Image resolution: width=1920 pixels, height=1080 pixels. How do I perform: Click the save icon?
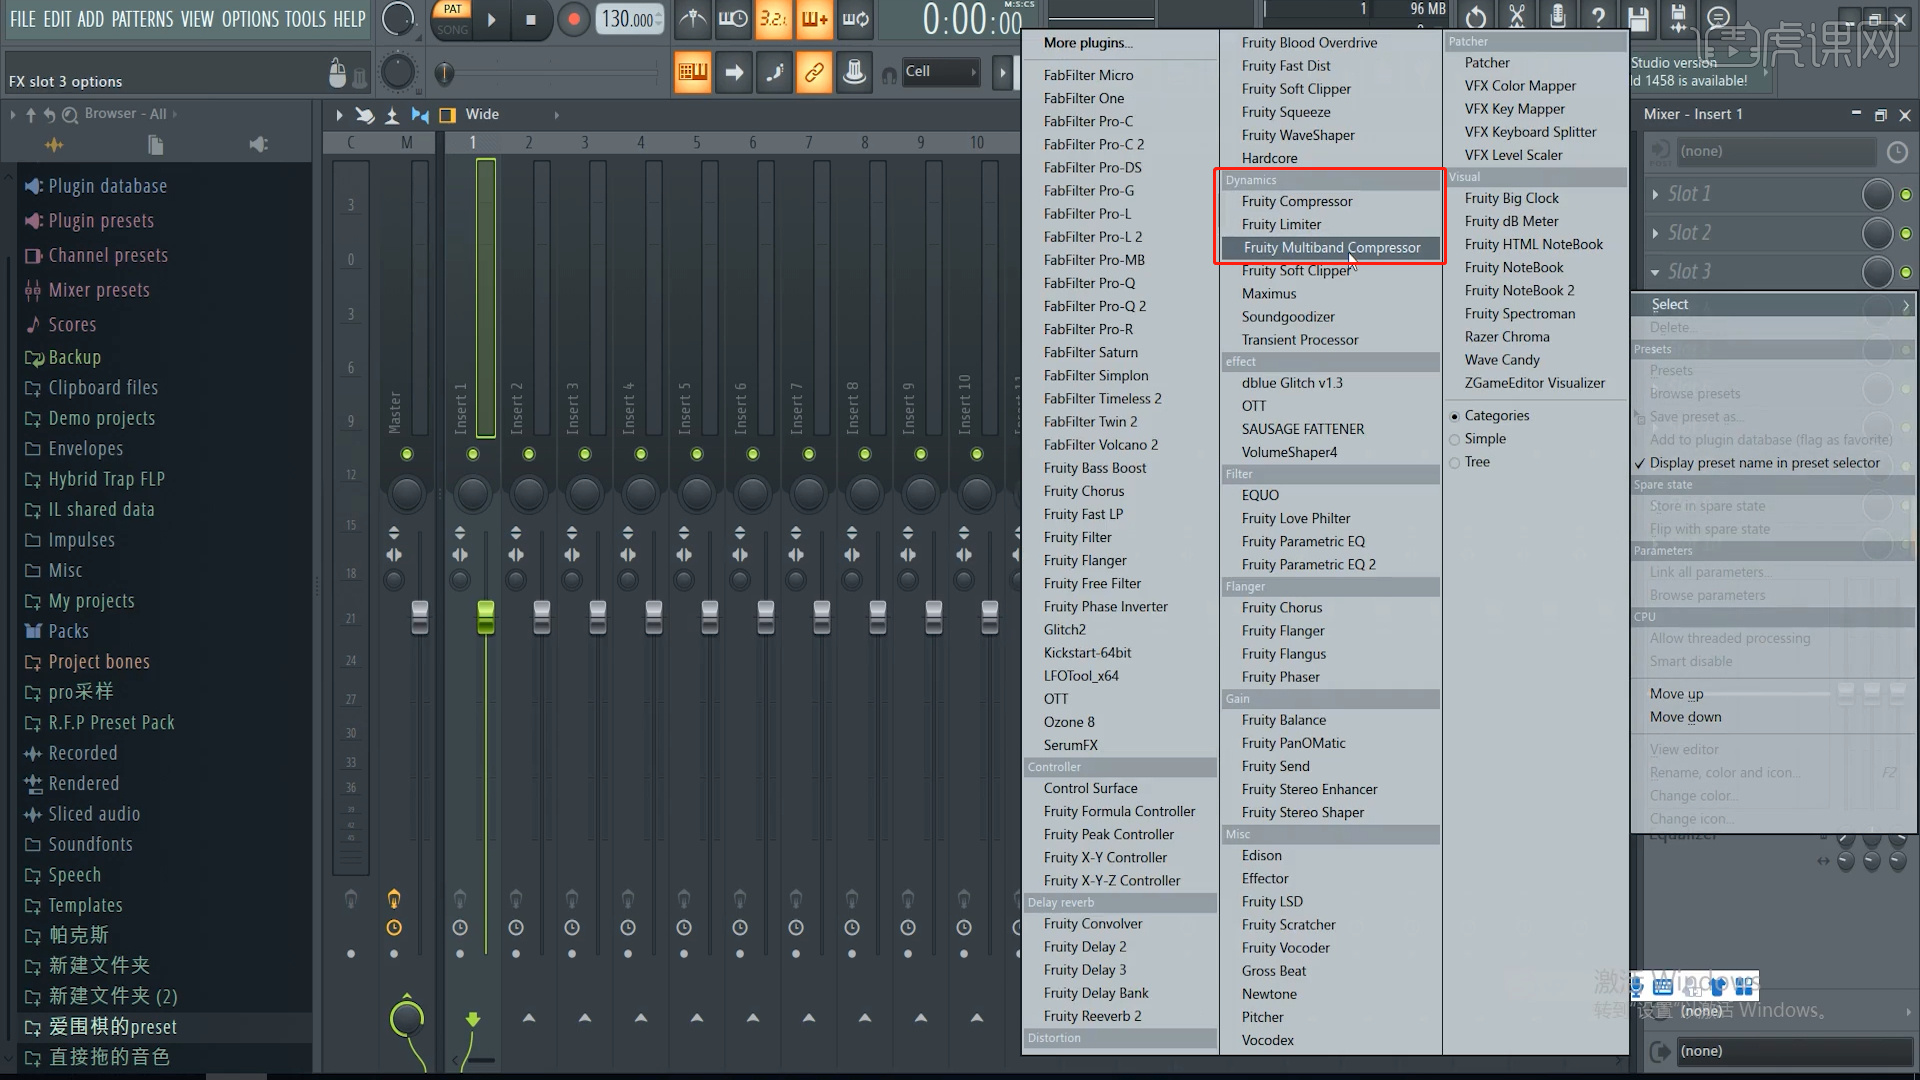(1639, 17)
